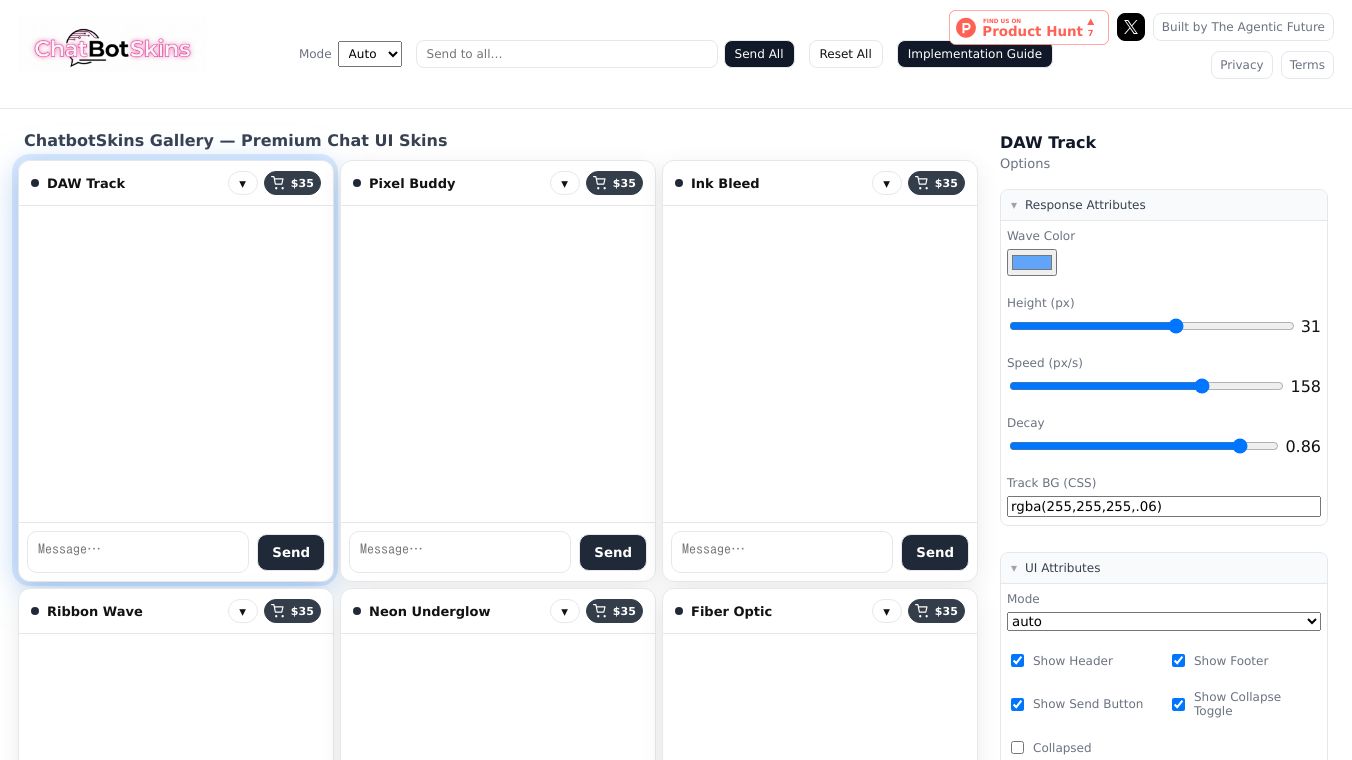Collapse the UI Attributes section
Viewport: 1352px width, 760px height.
click(1164, 568)
